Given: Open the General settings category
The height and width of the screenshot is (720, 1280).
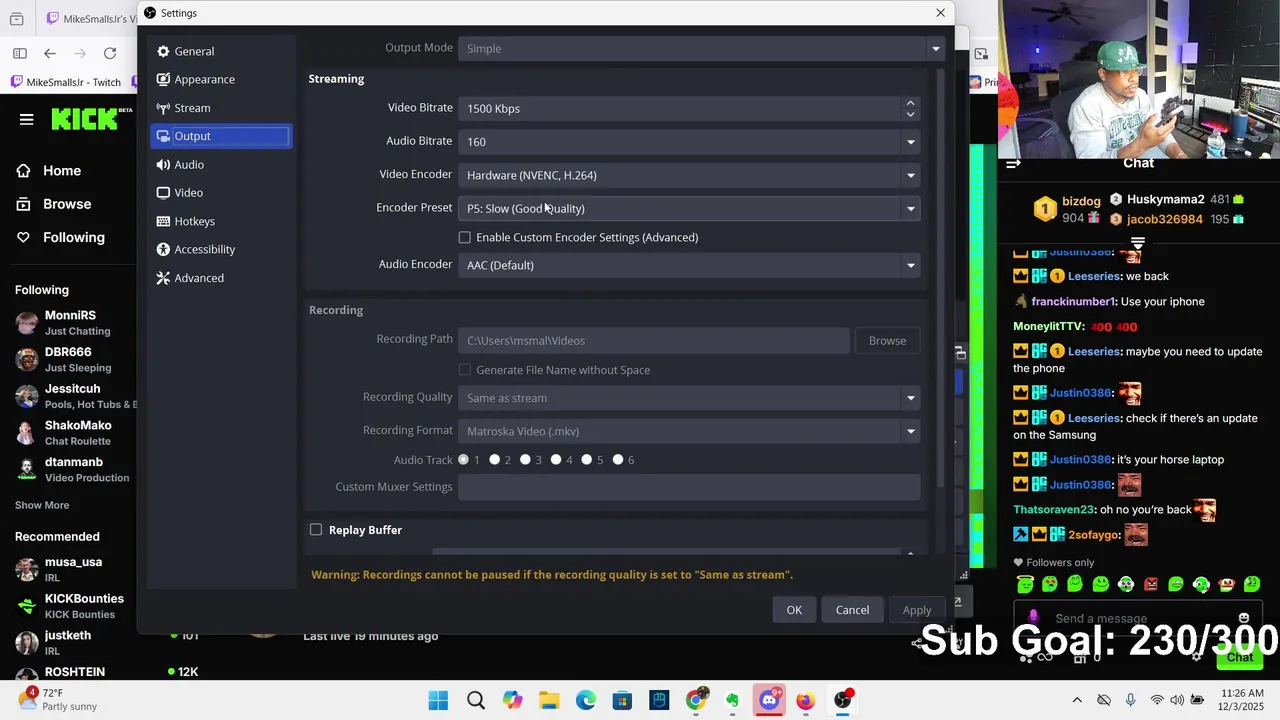Looking at the screenshot, I should (x=220, y=51).
